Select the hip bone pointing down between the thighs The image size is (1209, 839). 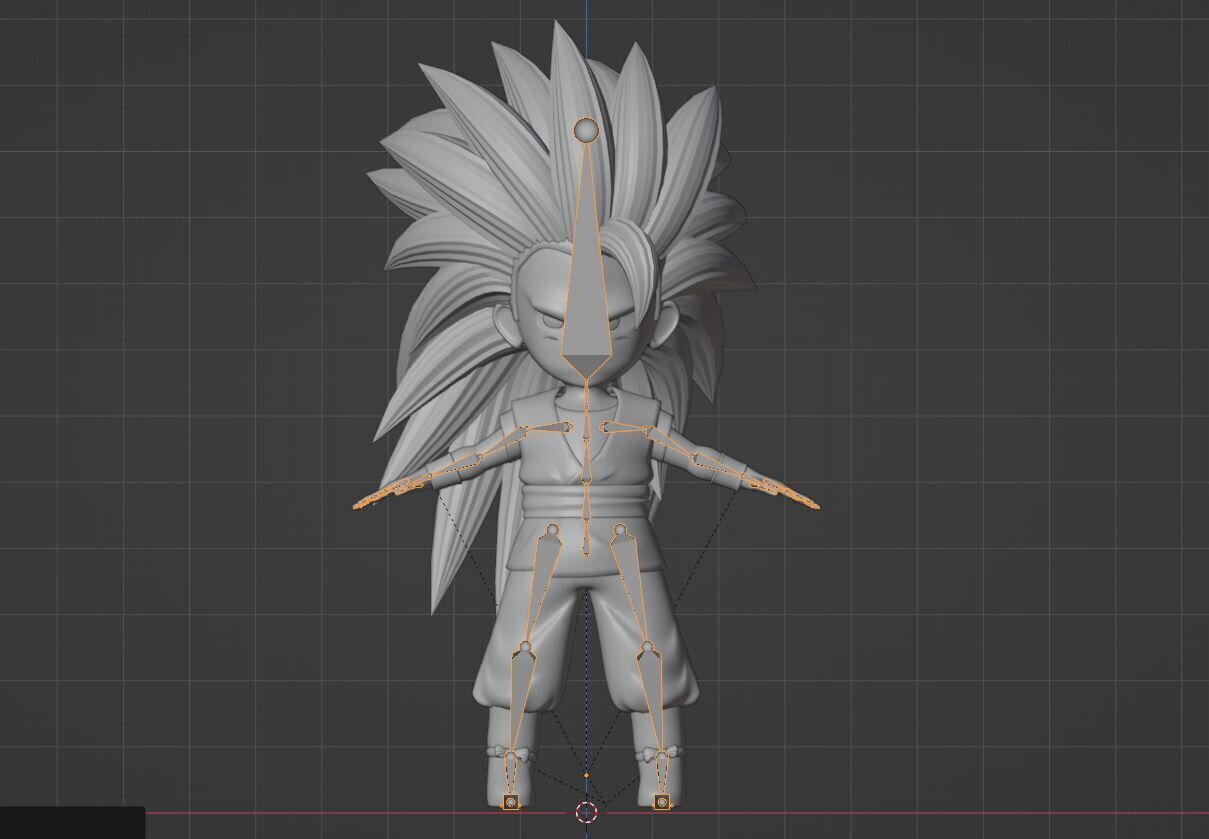586,540
